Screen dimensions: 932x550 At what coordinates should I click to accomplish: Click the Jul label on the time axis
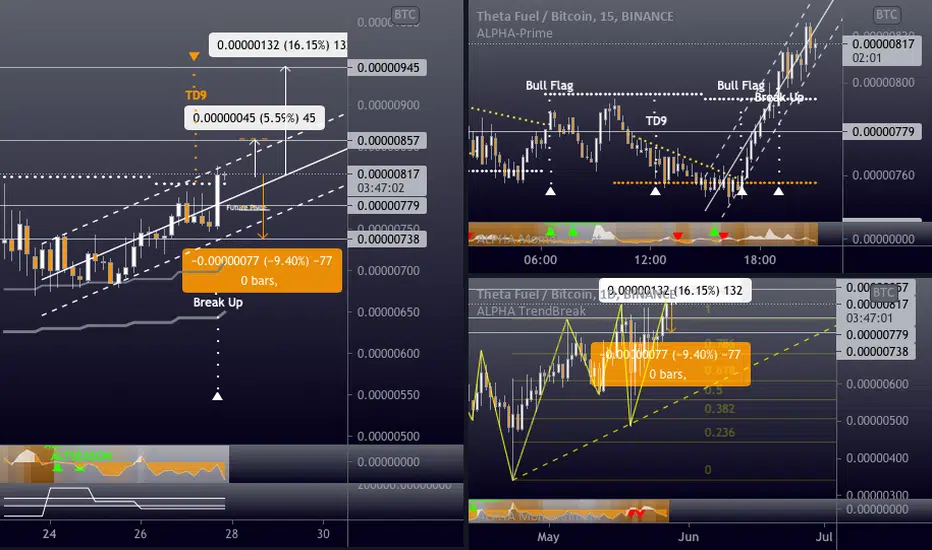pos(824,537)
